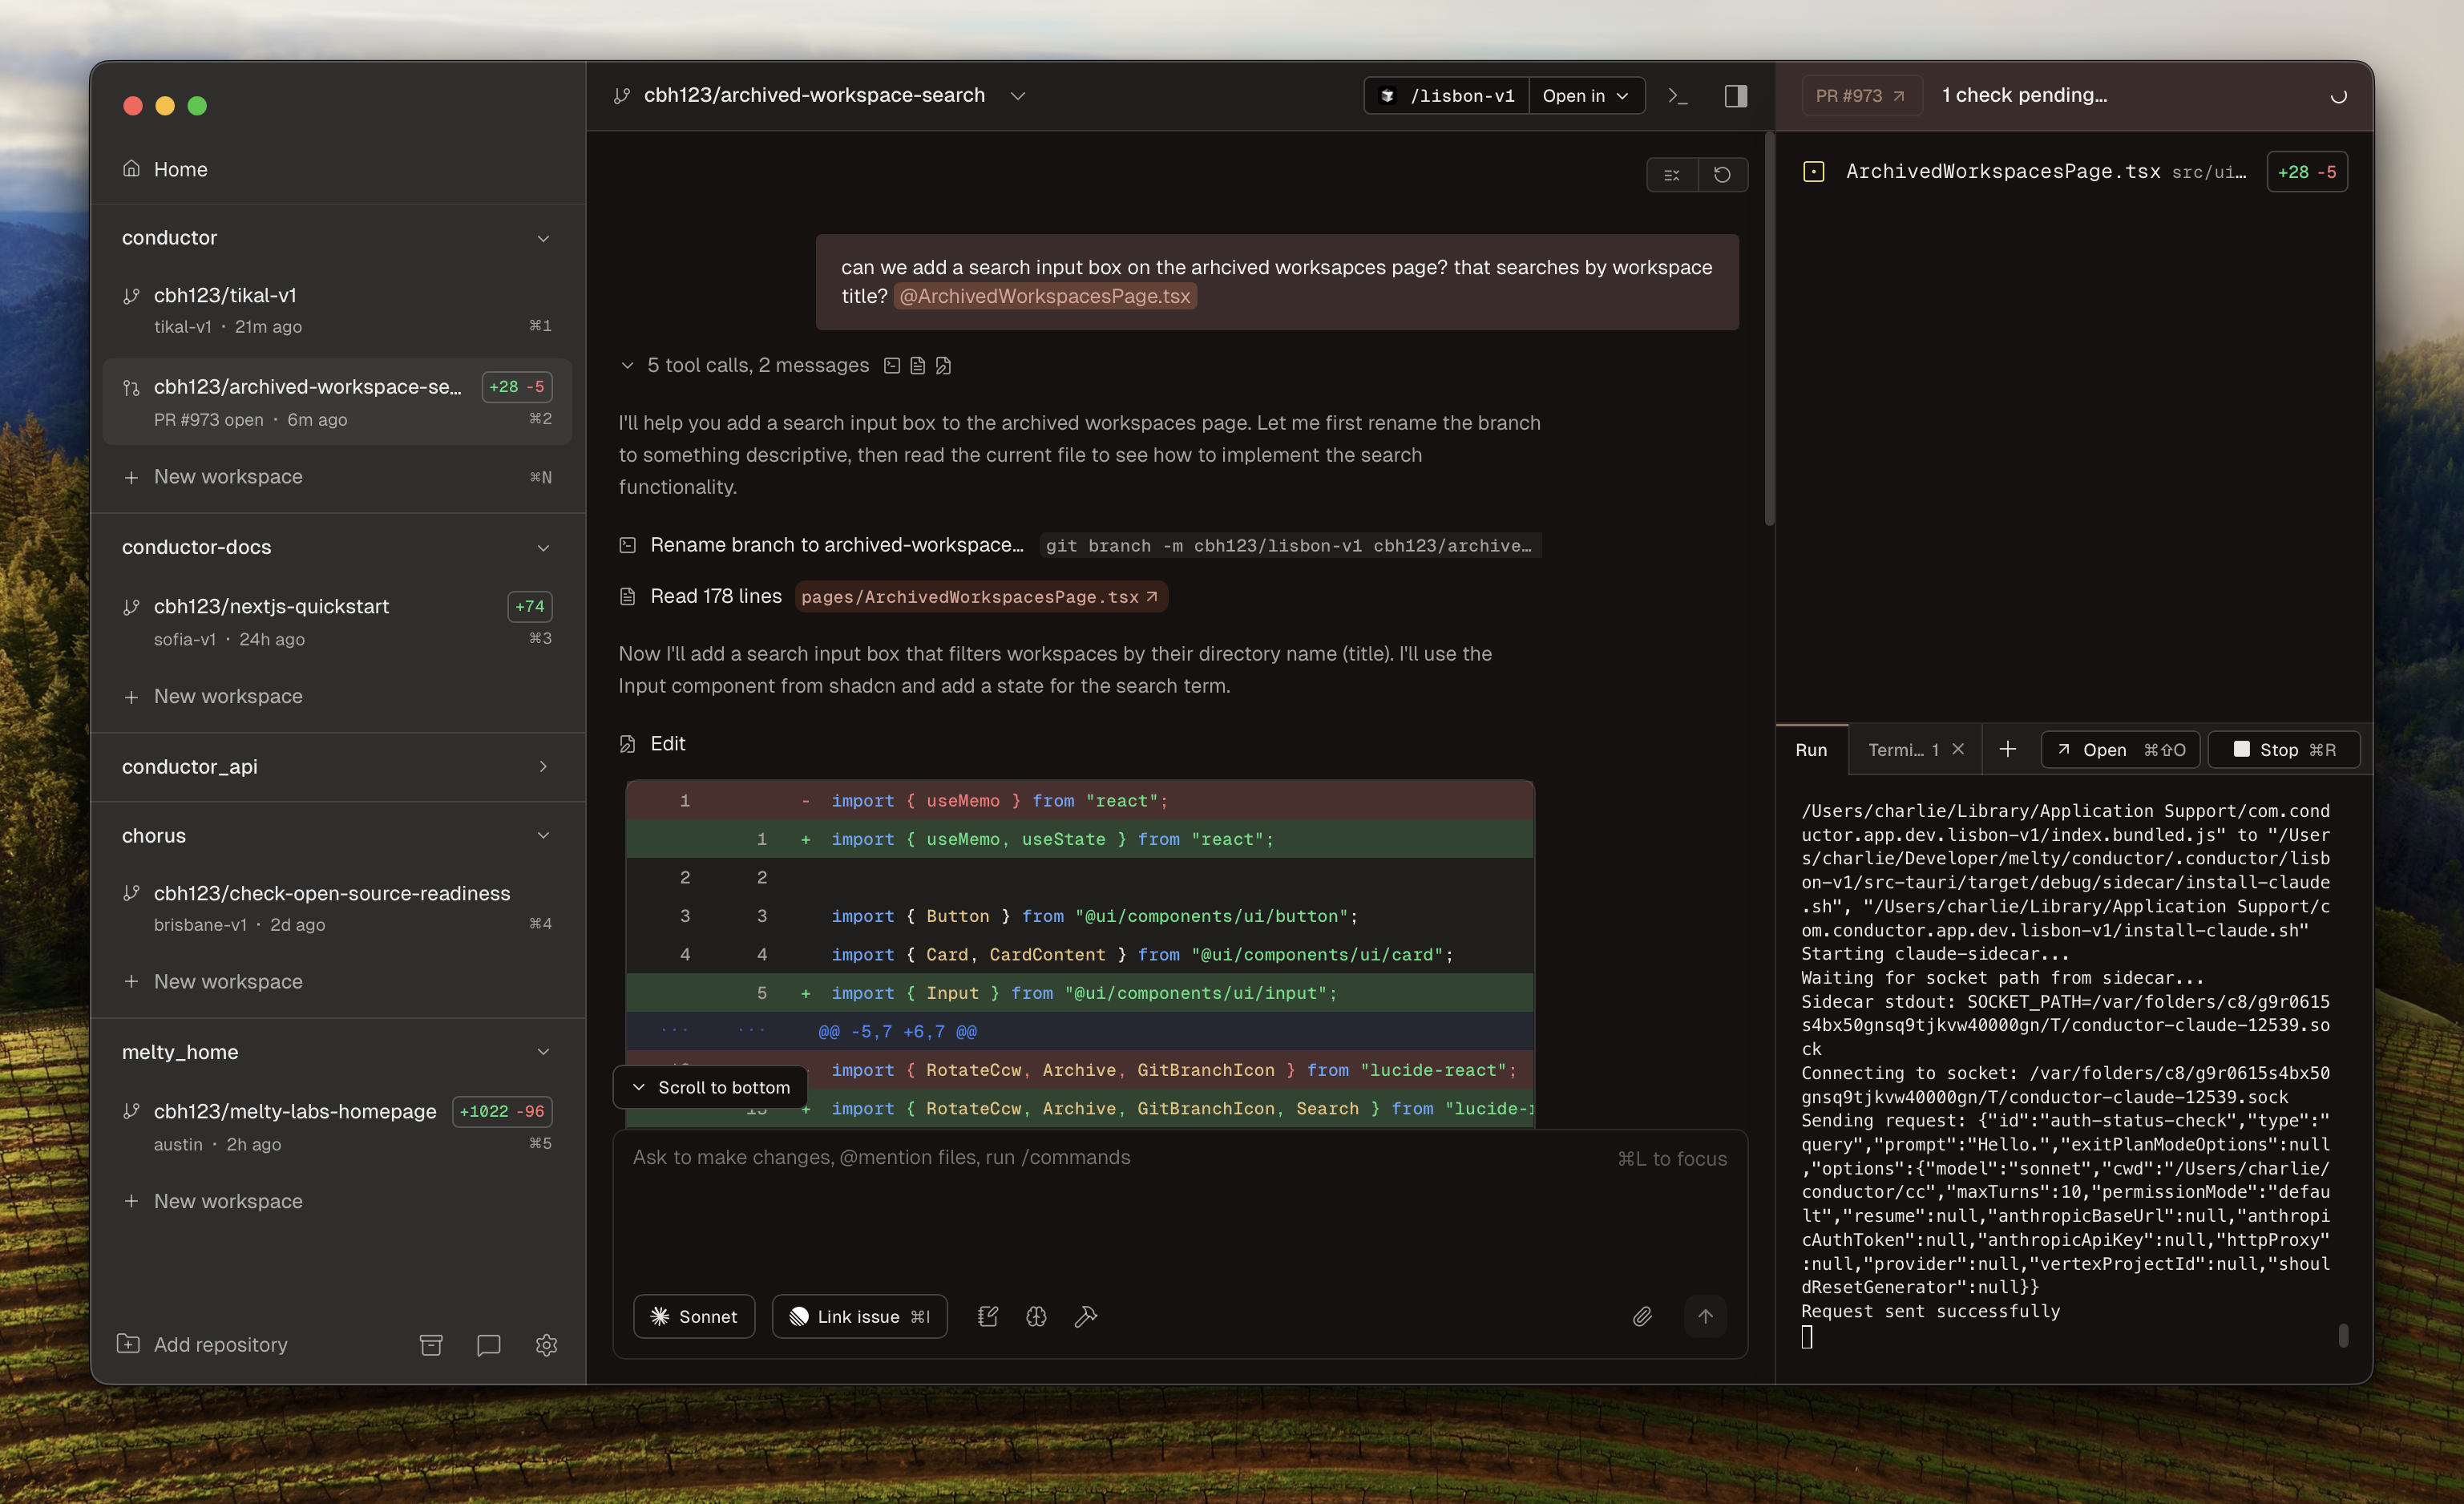Click the terminal icon in top toolbar
The image size is (2464, 1504).
(1677, 96)
